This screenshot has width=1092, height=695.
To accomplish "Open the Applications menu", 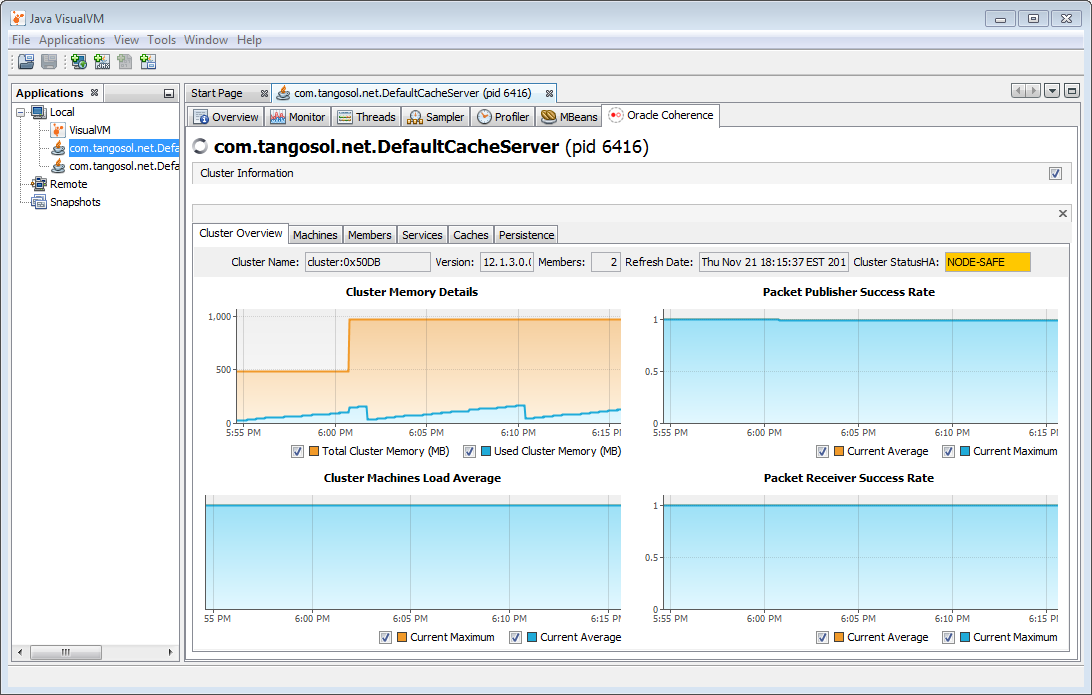I will click(72, 40).
